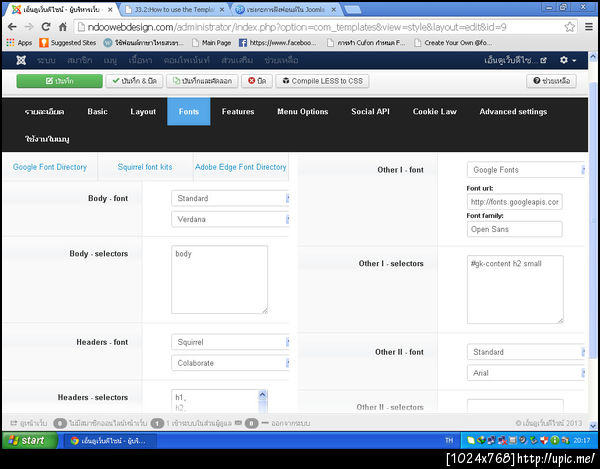This screenshot has height=469, width=600.
Task: Click the Font url input field
Action: (515, 202)
